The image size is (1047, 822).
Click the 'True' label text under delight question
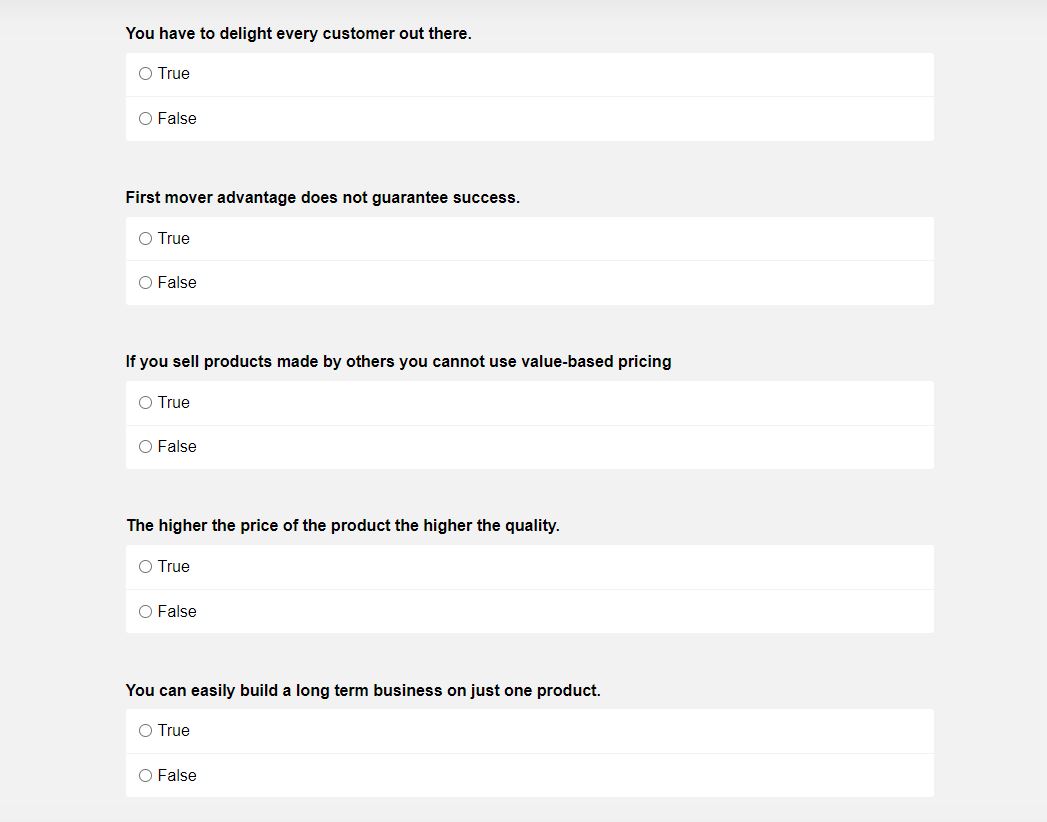point(173,74)
